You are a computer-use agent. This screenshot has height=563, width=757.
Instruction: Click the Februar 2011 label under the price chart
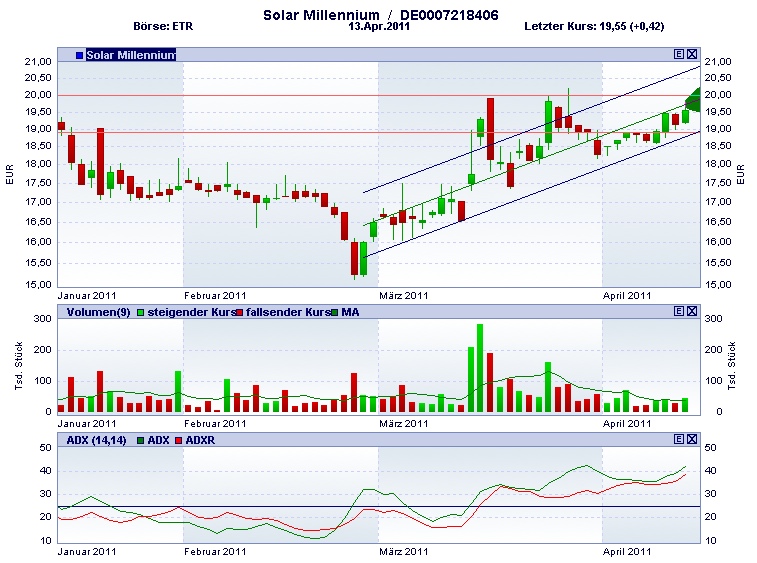pos(215,296)
